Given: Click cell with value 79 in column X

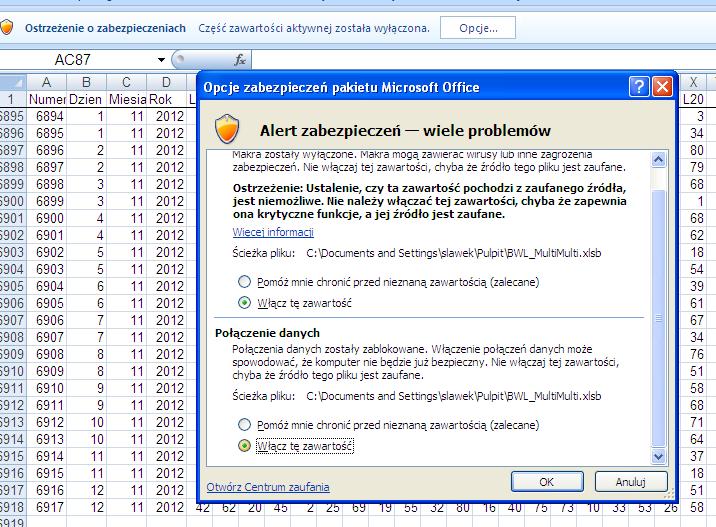Looking at the screenshot, I should pos(693,167).
